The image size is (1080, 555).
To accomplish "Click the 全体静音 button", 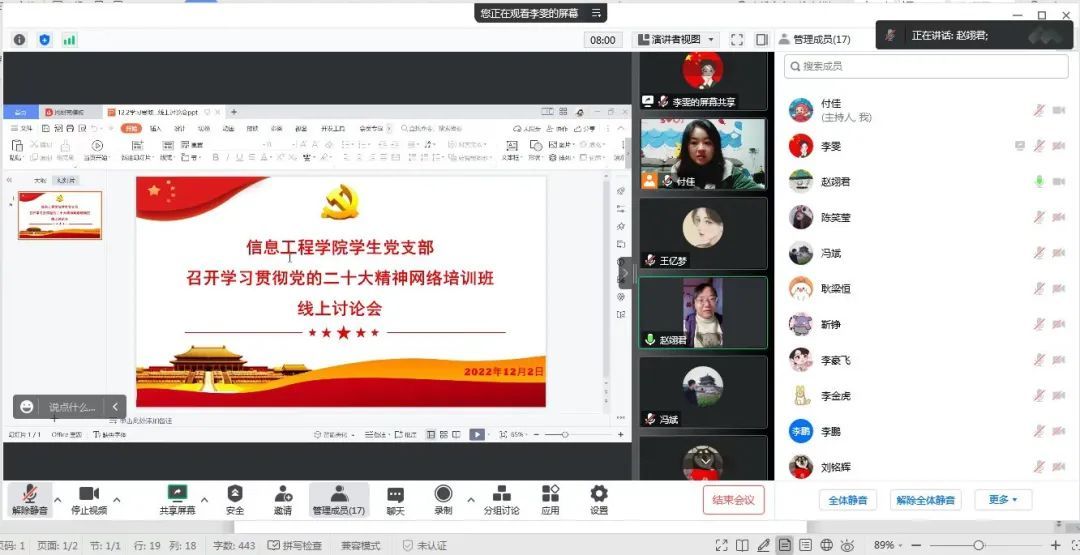I will pos(848,500).
